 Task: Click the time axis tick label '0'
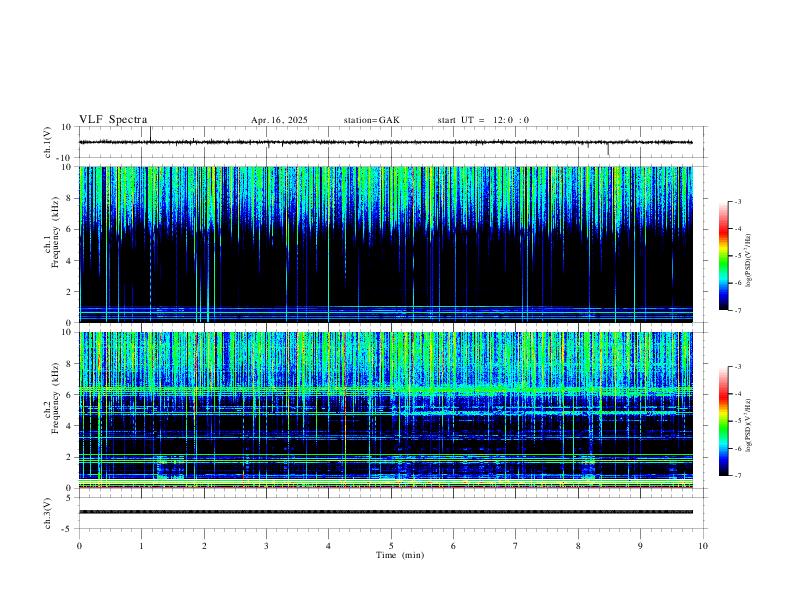click(79, 546)
